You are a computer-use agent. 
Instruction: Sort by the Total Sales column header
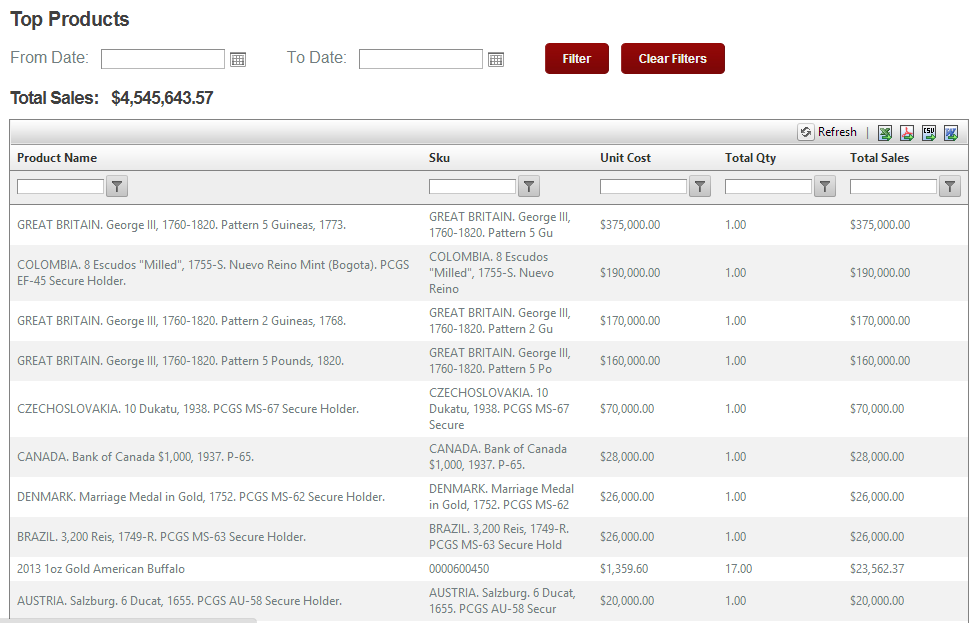pyautogui.click(x=879, y=158)
